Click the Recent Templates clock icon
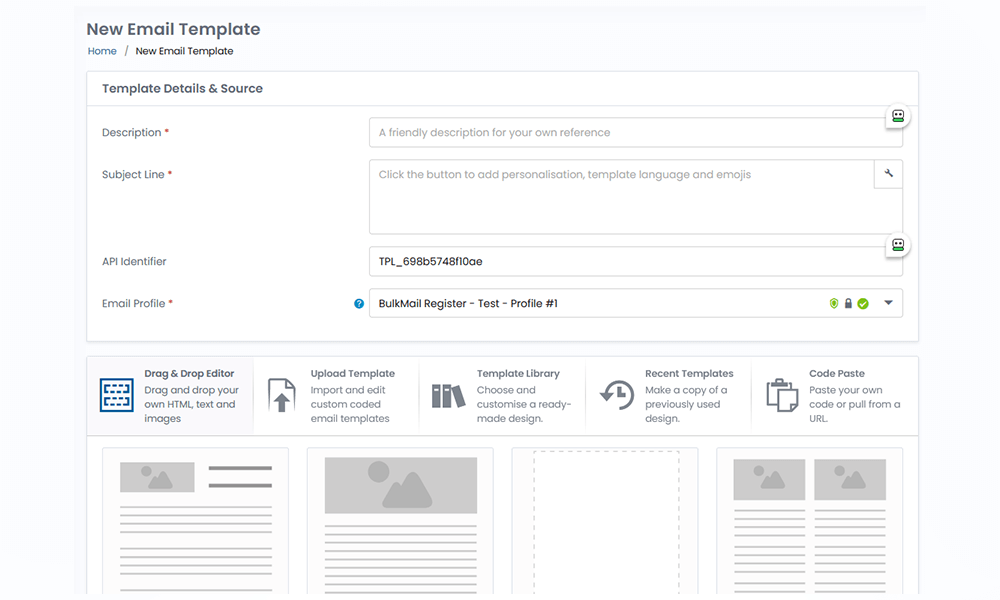 pos(617,395)
